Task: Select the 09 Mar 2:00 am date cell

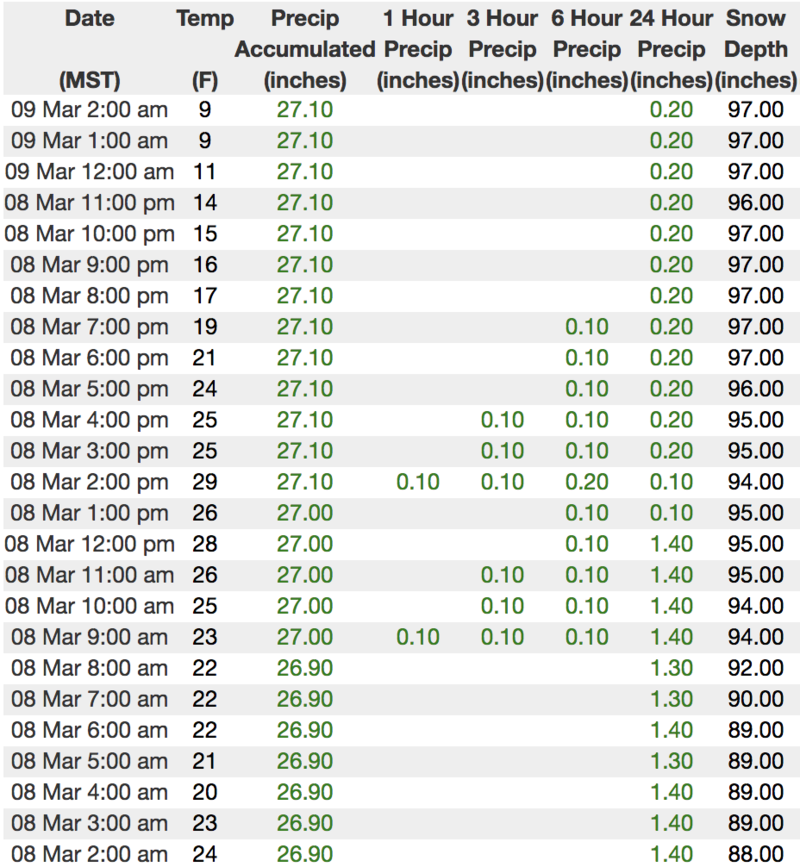Action: coord(88,109)
